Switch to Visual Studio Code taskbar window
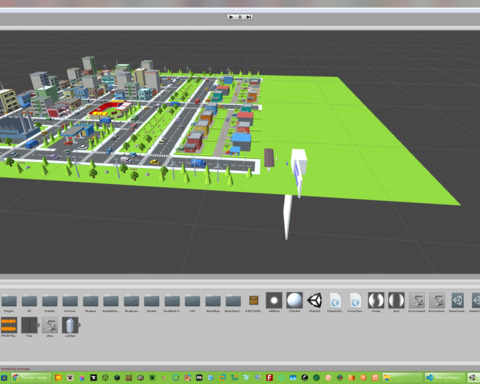 point(445,378)
